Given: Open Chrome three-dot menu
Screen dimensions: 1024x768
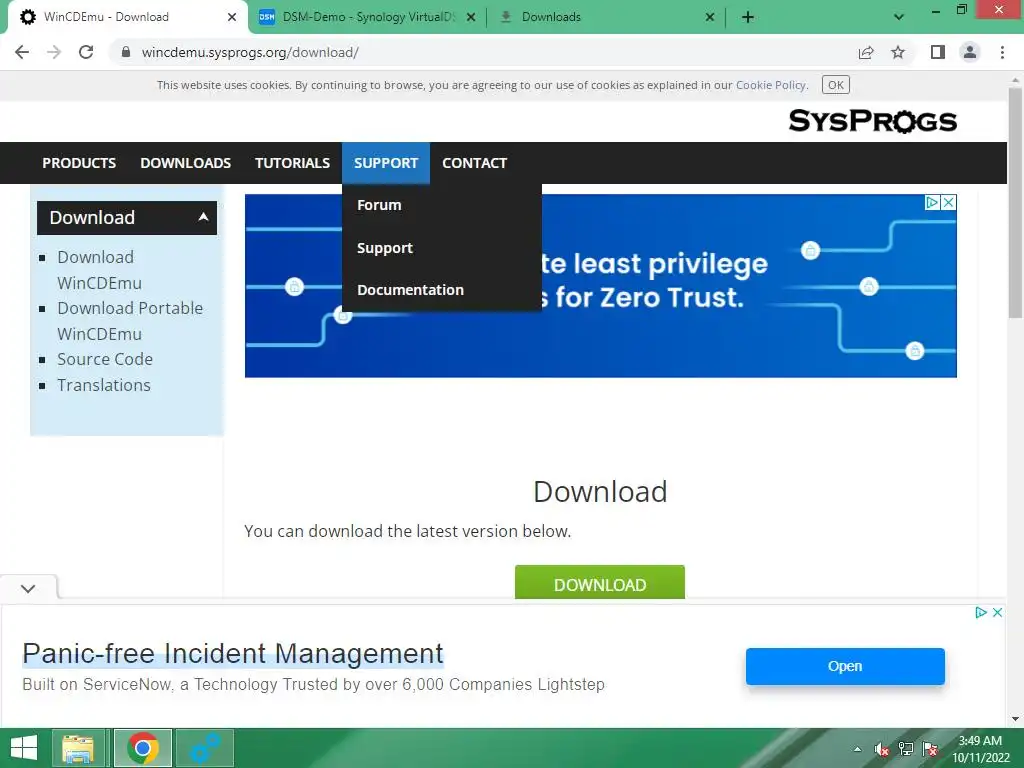Looking at the screenshot, I should (x=1002, y=52).
